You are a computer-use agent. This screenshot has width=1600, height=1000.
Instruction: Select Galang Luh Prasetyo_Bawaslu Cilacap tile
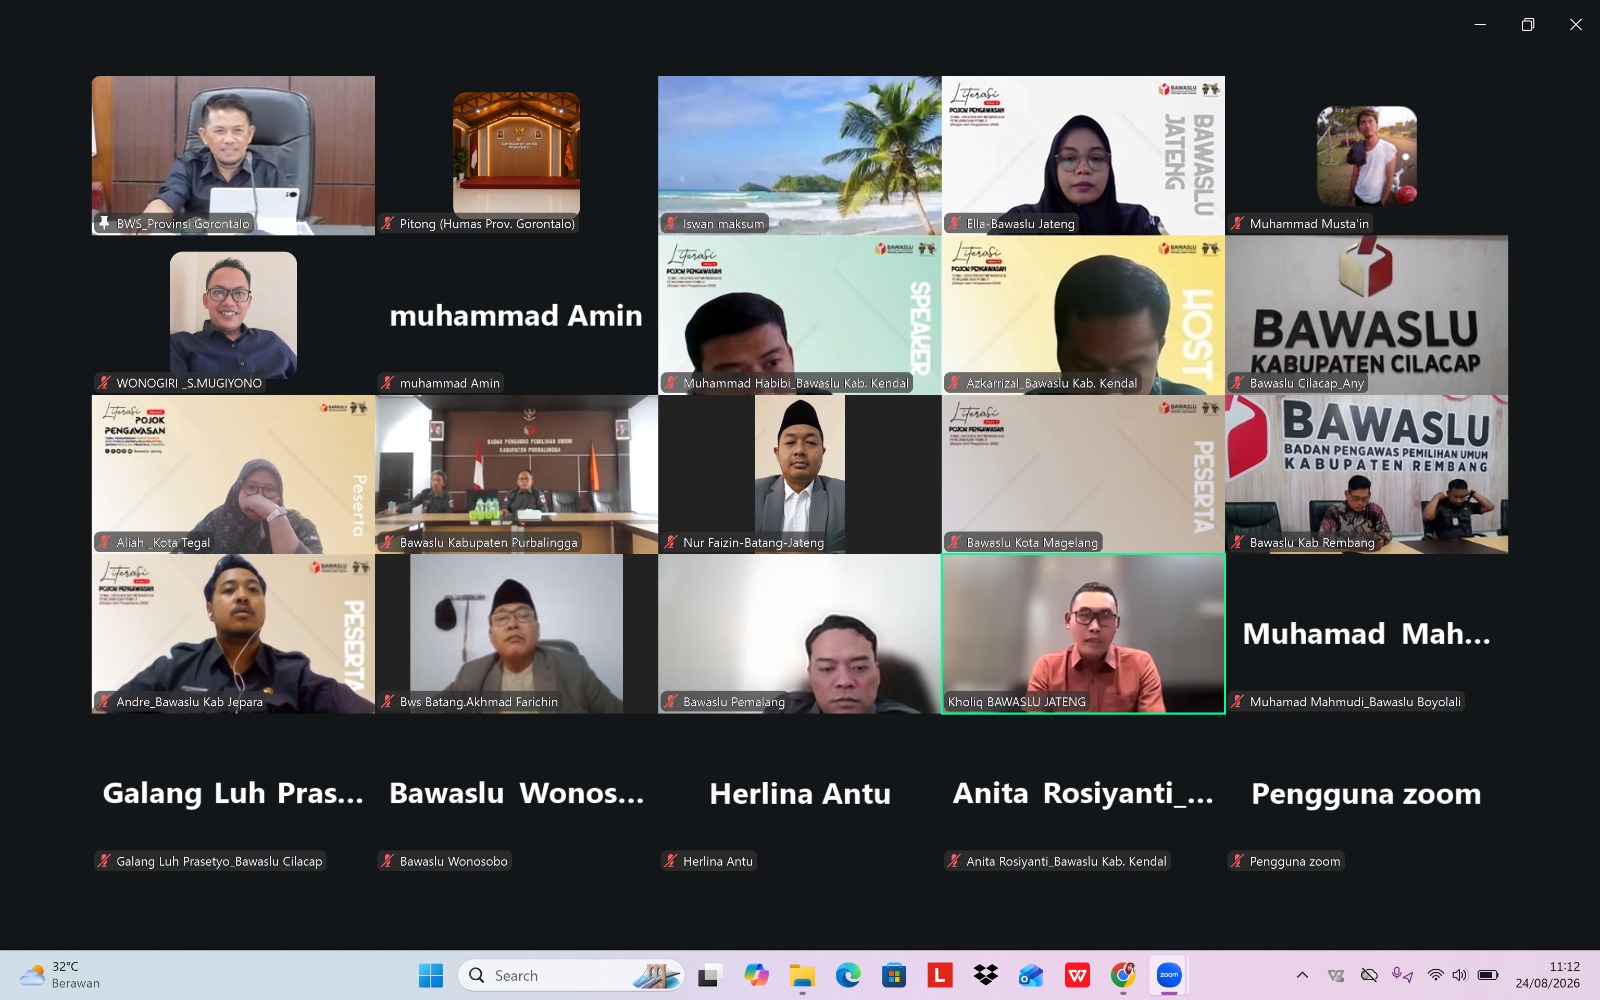[x=233, y=793]
